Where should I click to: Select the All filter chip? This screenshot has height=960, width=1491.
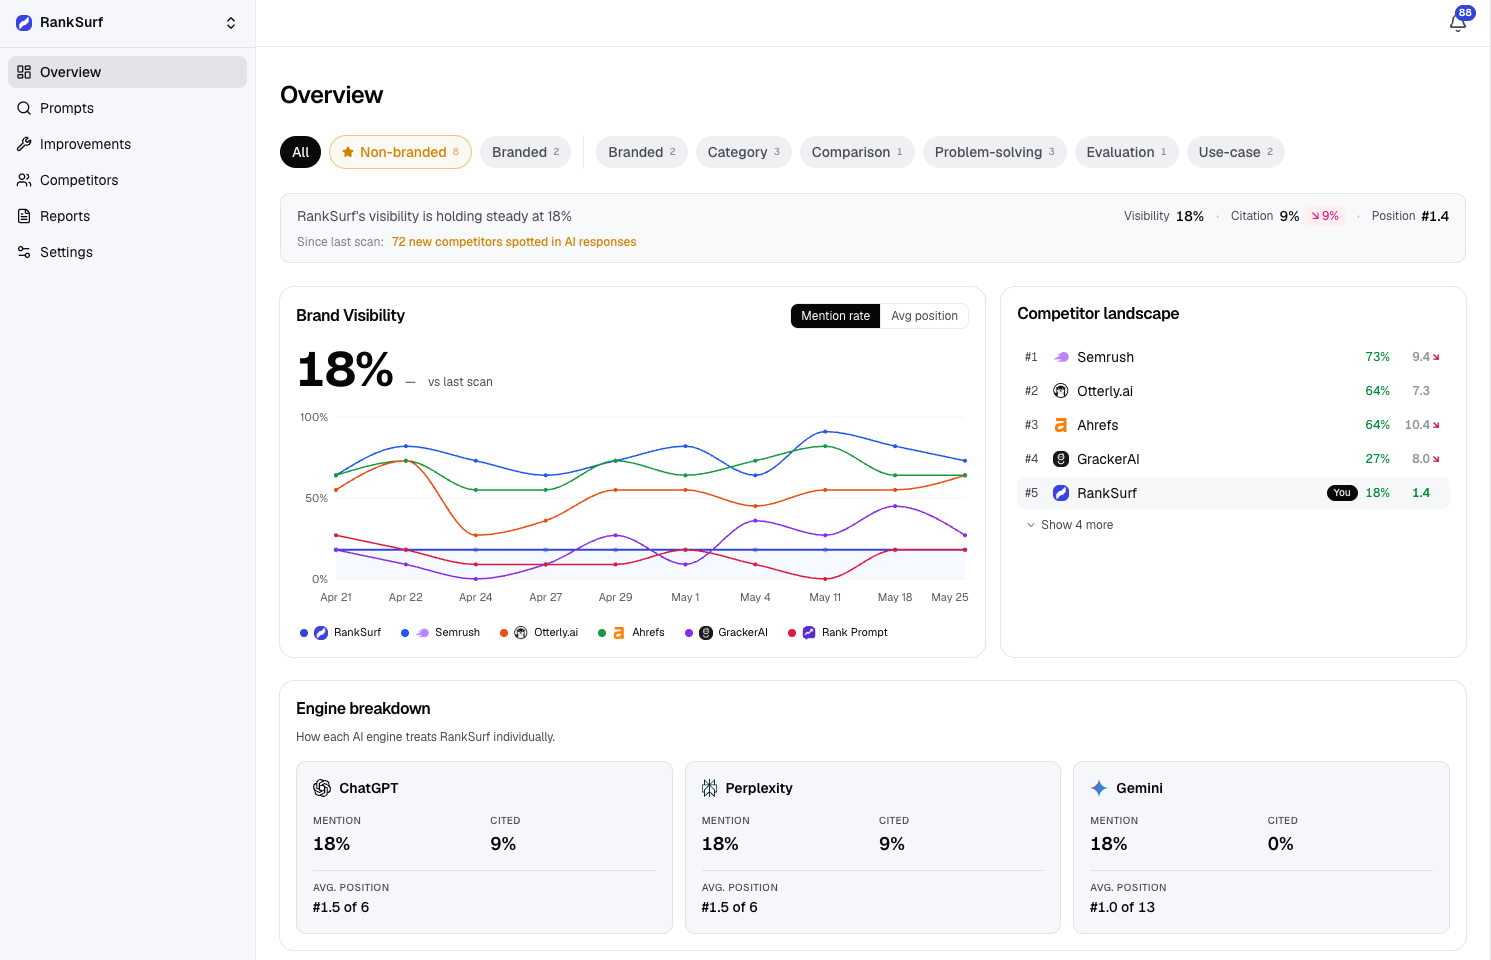click(300, 152)
